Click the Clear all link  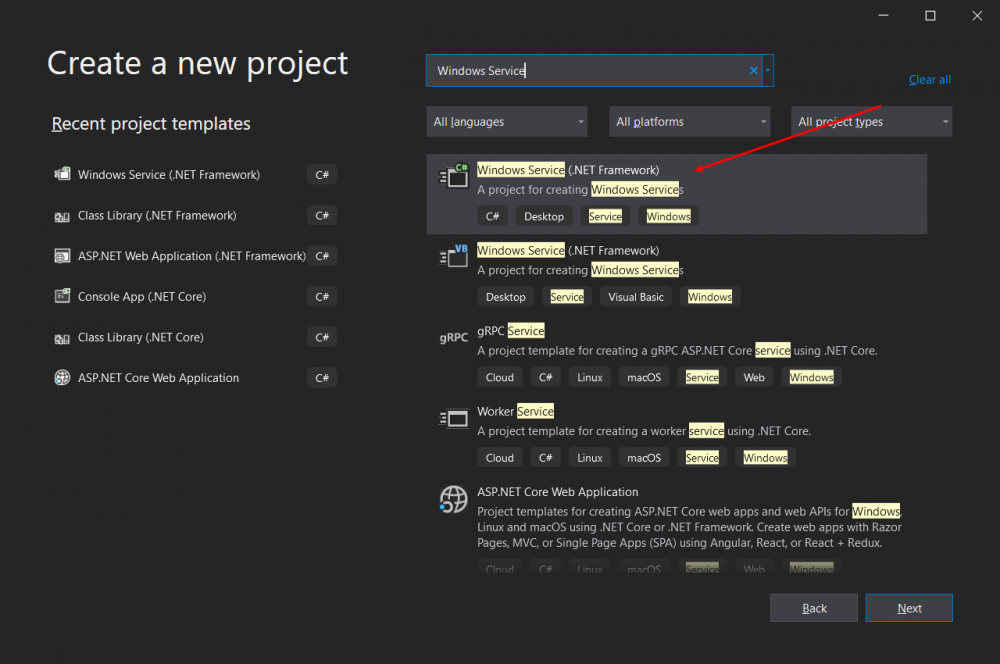(x=929, y=80)
